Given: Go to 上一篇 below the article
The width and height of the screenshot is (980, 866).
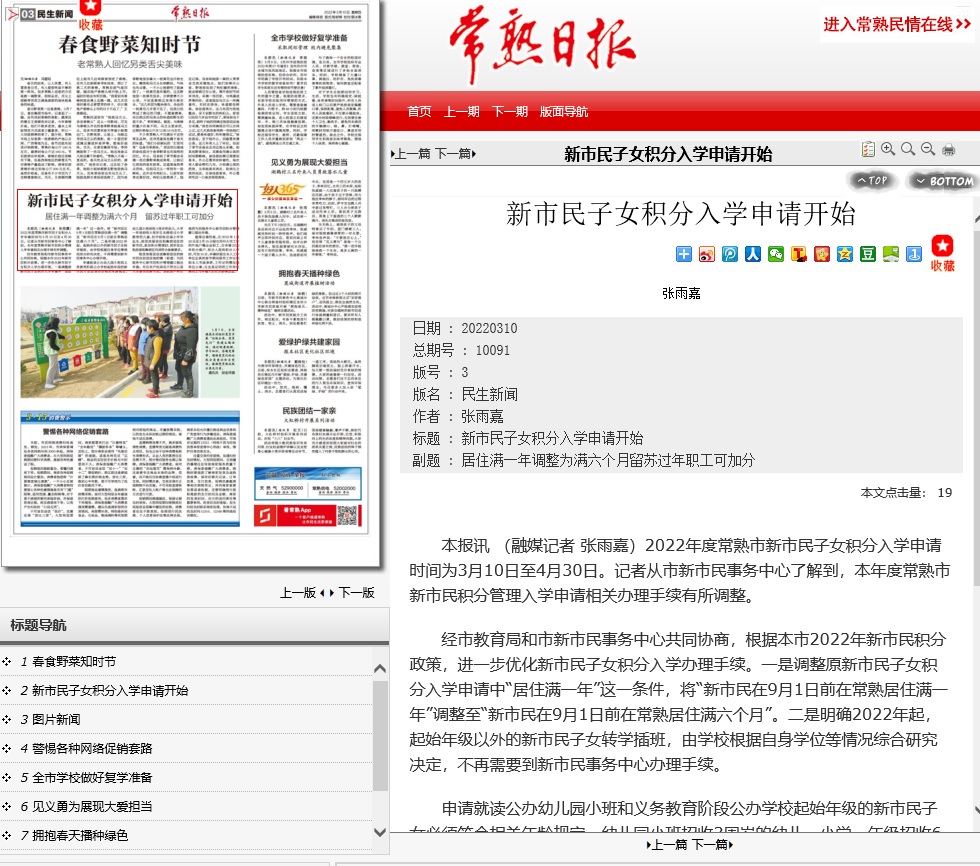Looking at the screenshot, I should point(667,845).
